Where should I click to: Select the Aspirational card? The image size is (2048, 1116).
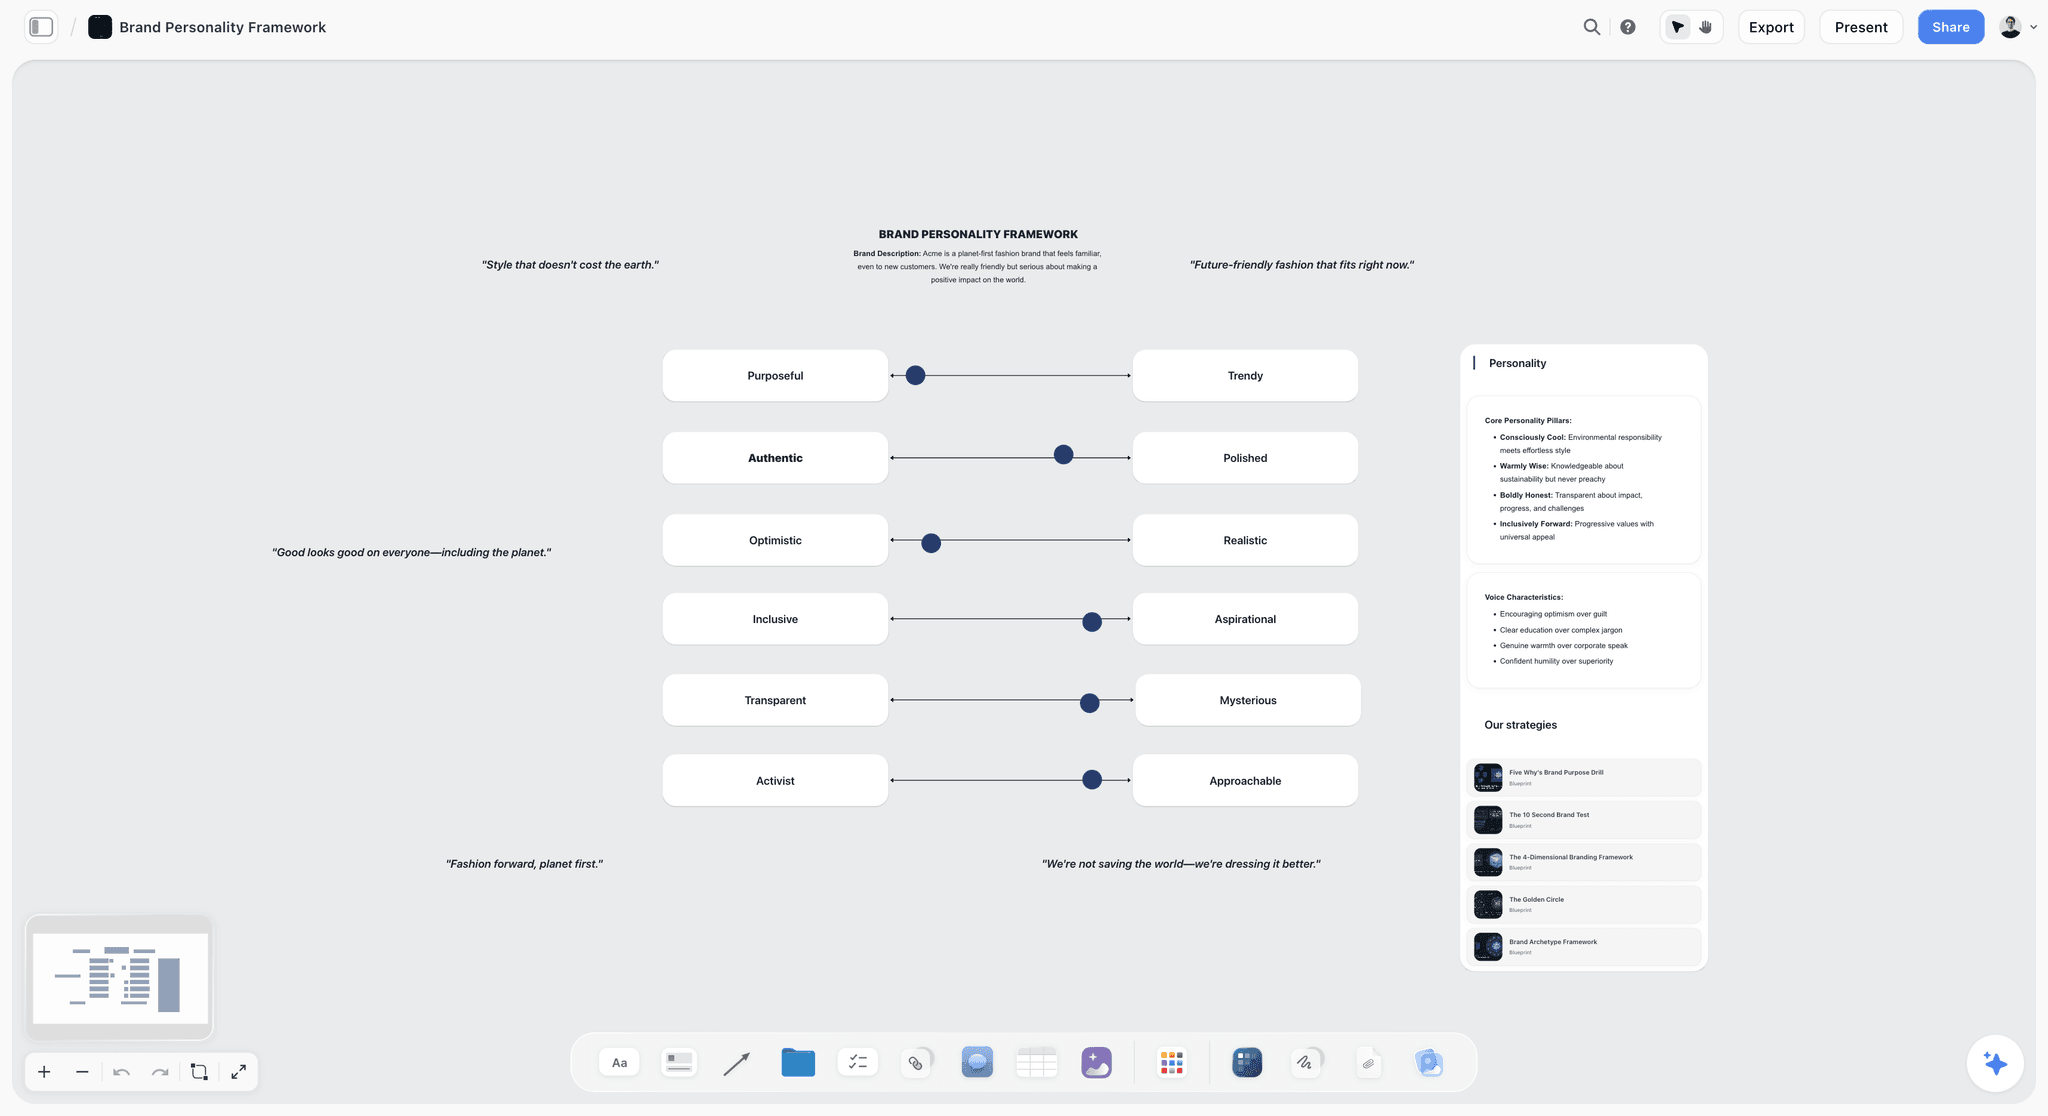coord(1245,619)
